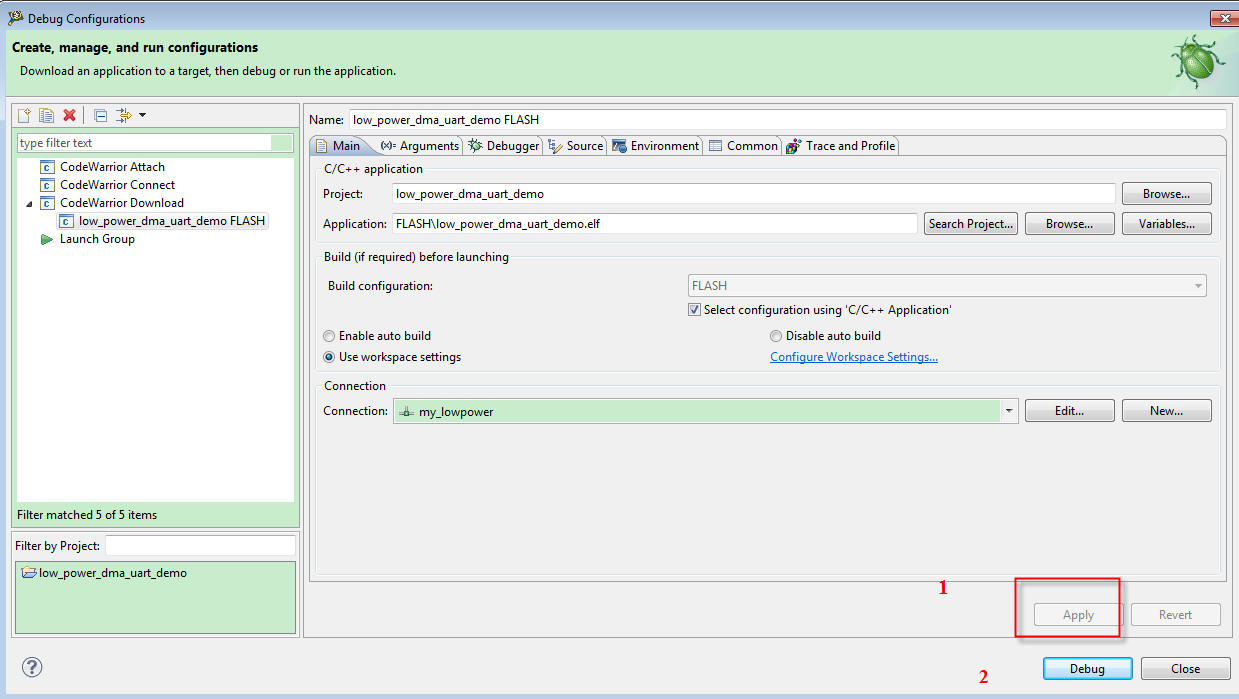Viewport: 1239px width, 699px height.
Task: Click Search Project button
Action: coord(971,224)
